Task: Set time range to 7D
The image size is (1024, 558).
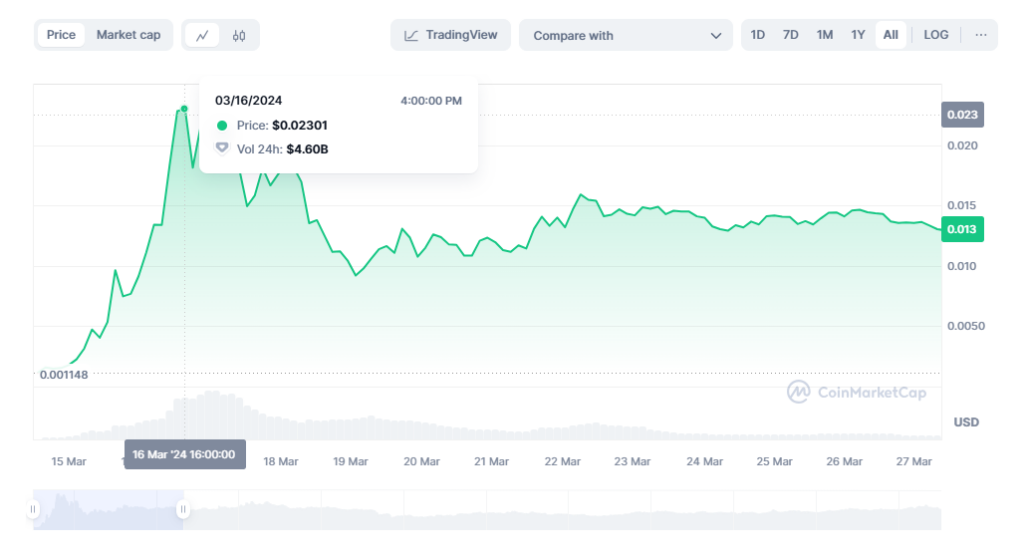Action: (x=790, y=35)
